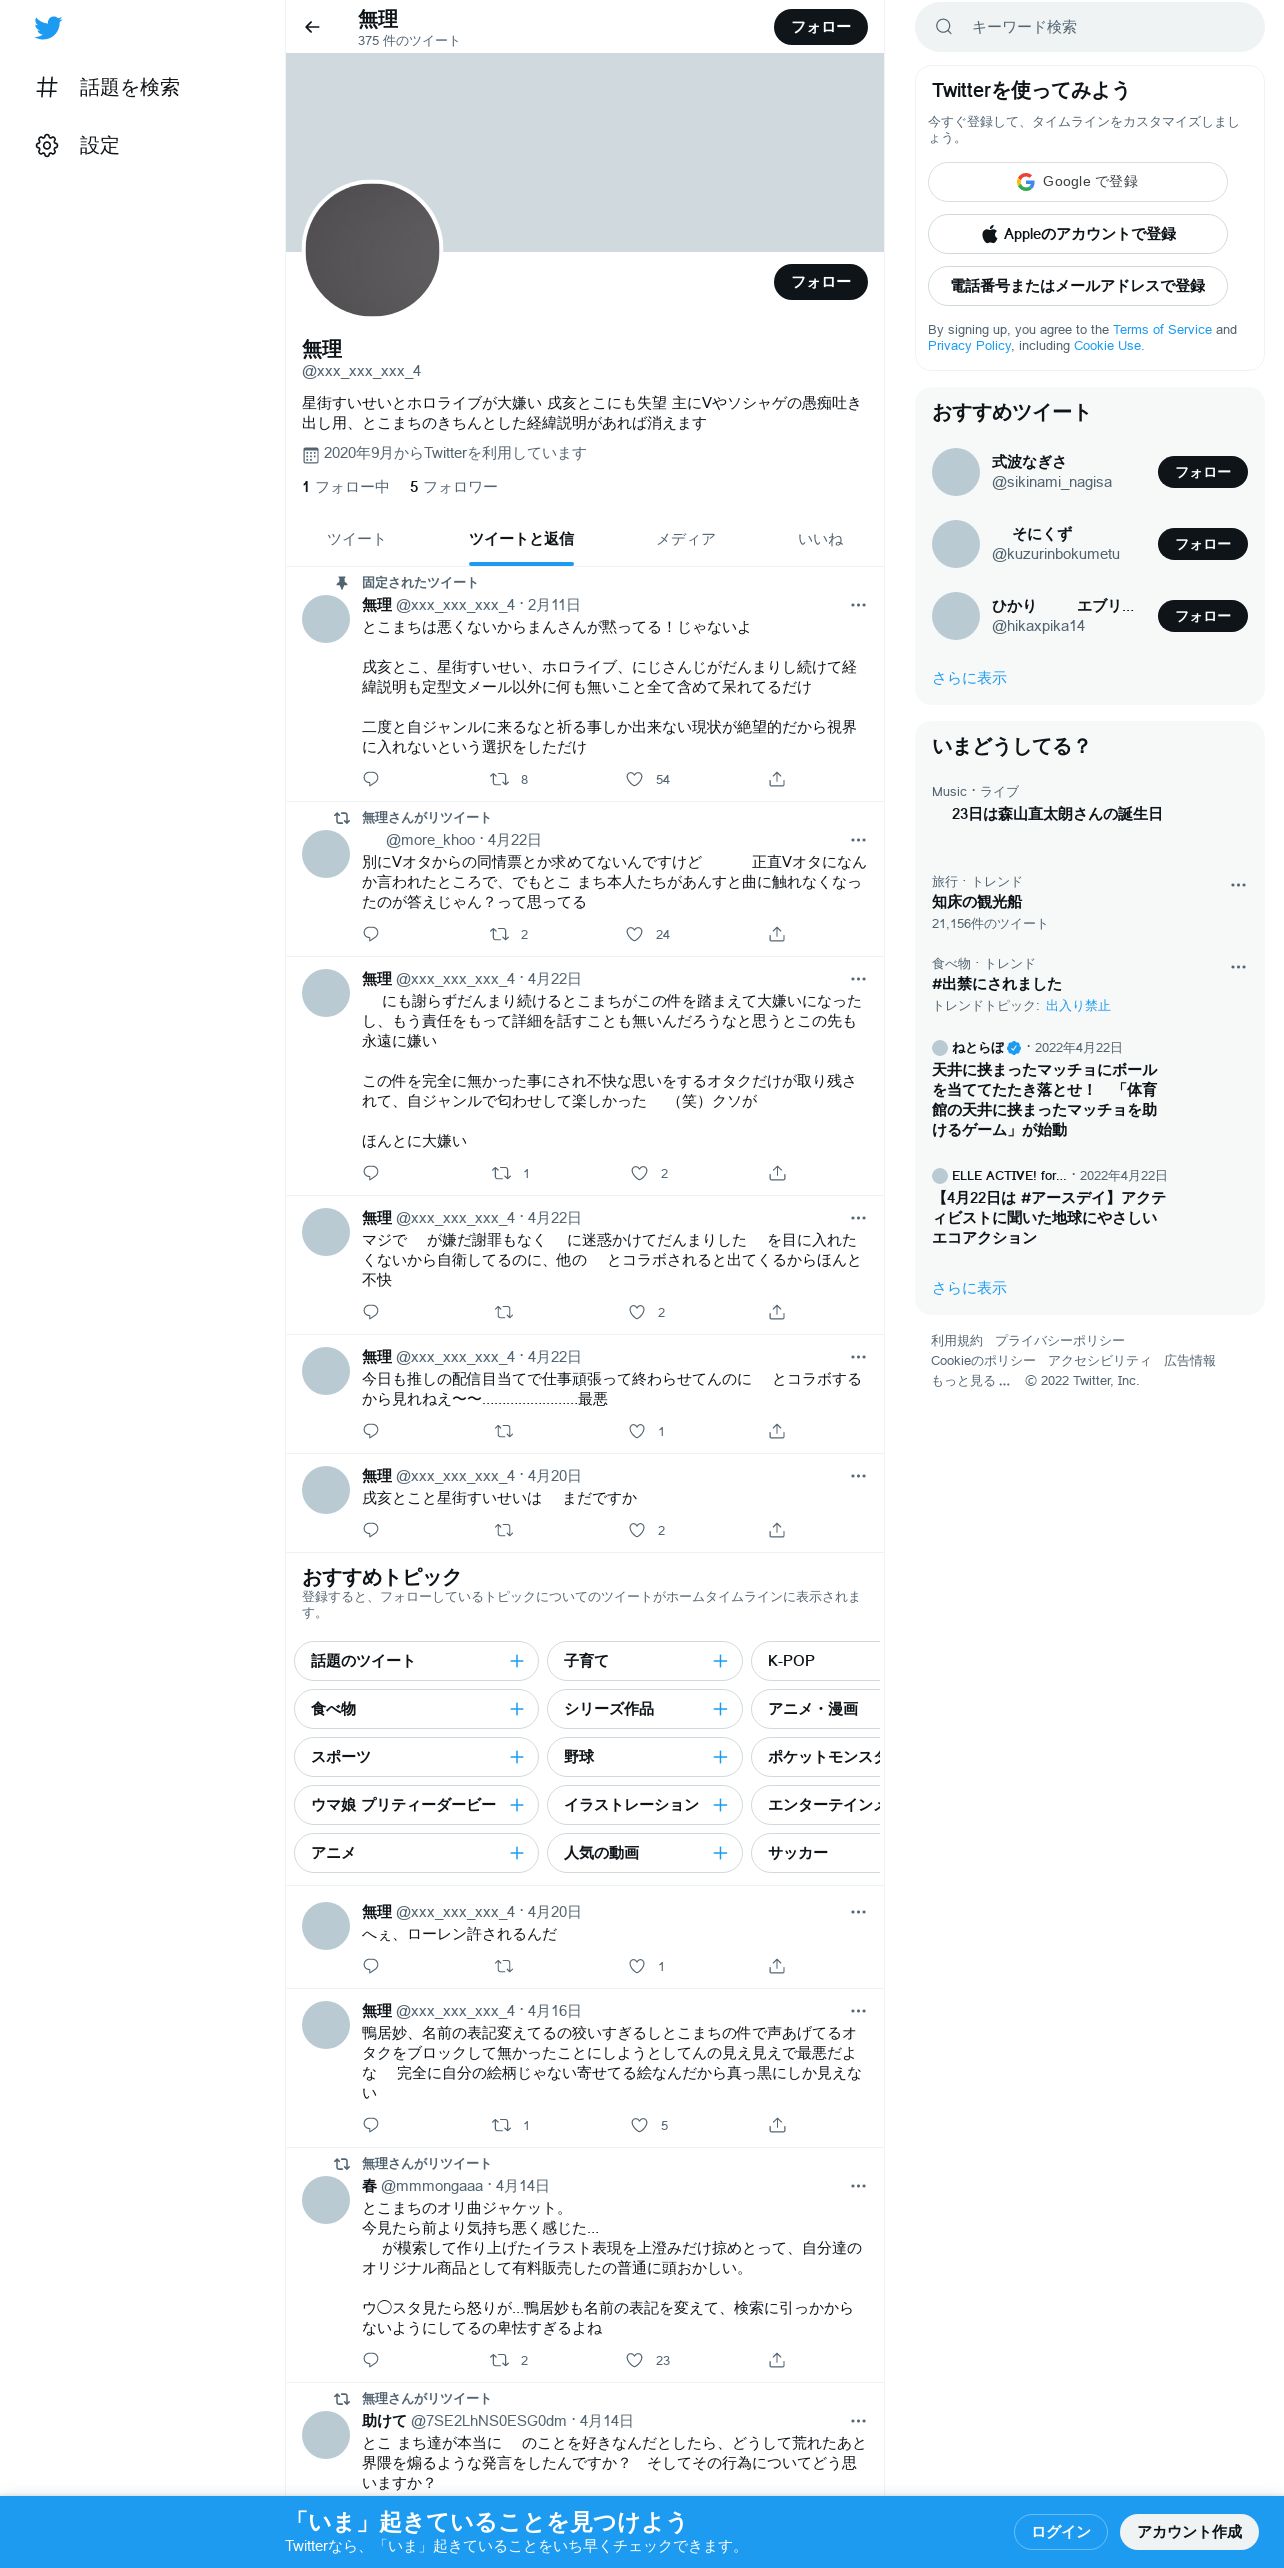The image size is (1284, 2568).
Task: Reply to the 戌亥とこと星街すいせいは tweet
Action: [x=371, y=1530]
